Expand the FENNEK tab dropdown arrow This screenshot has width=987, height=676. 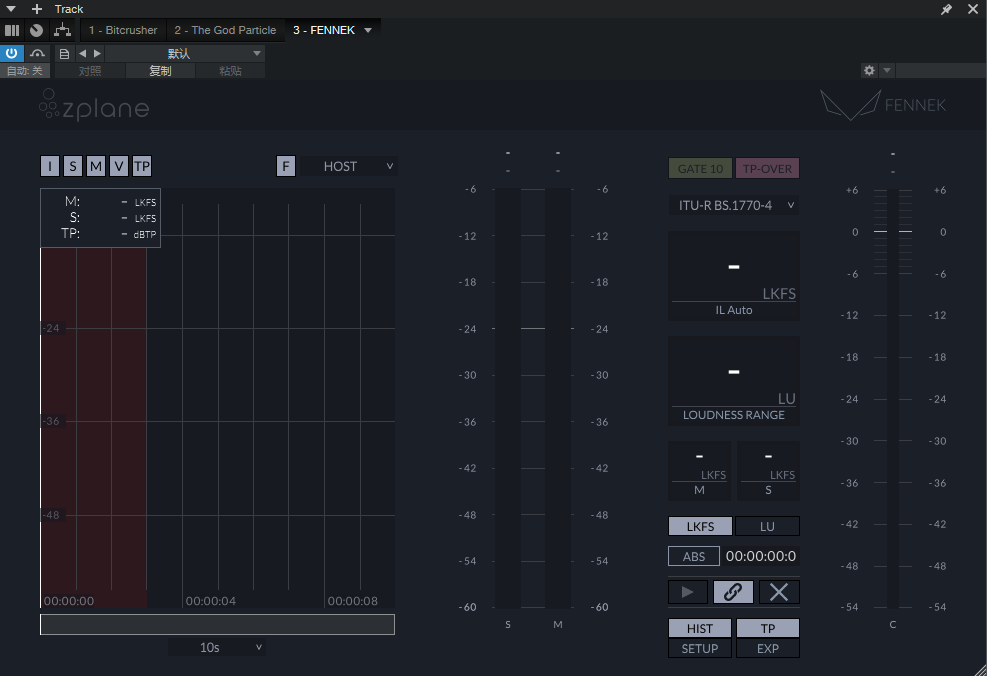368,30
